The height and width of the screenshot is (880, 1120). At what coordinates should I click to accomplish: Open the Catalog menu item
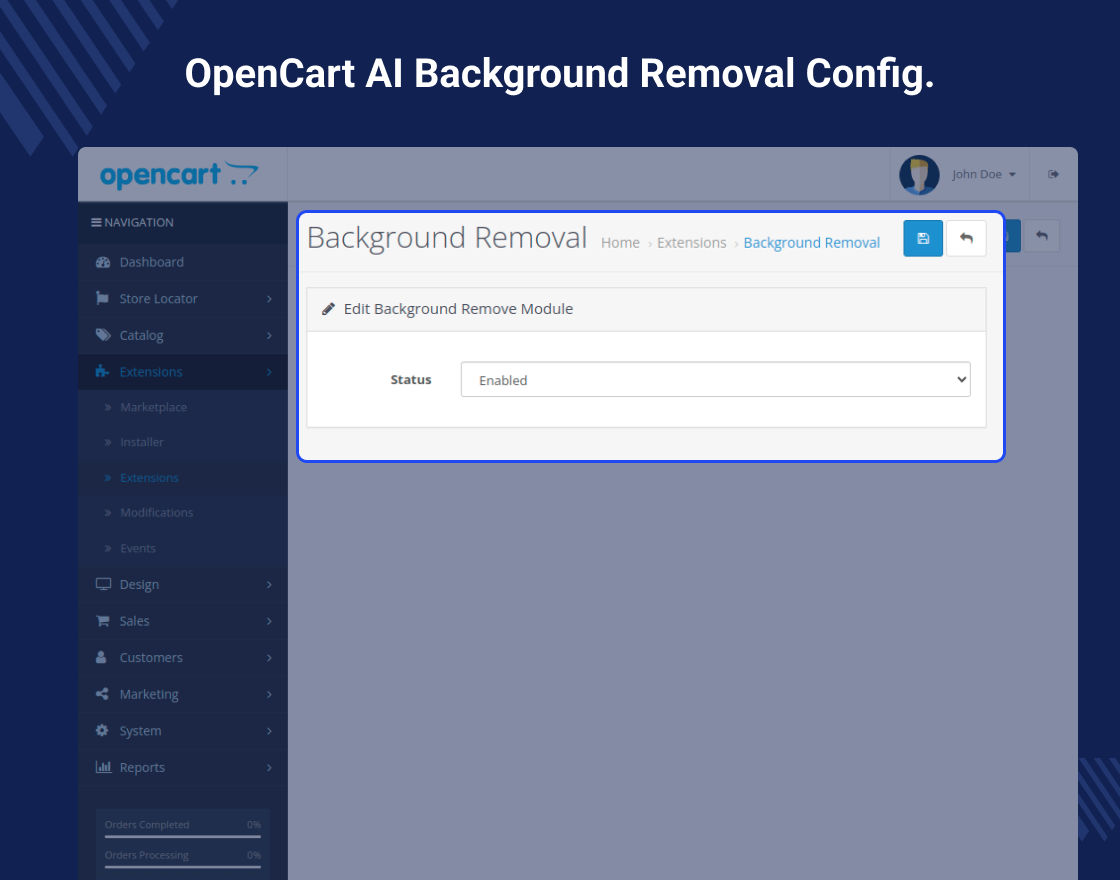183,335
